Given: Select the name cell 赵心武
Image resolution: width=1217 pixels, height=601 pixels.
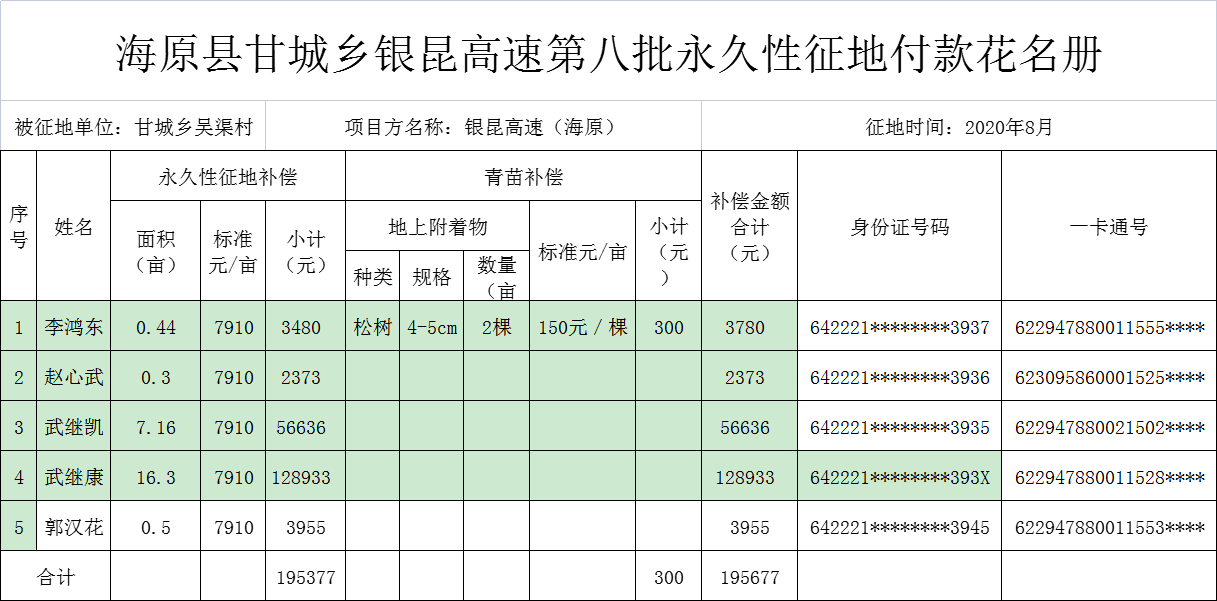Looking at the screenshot, I should point(74,377).
